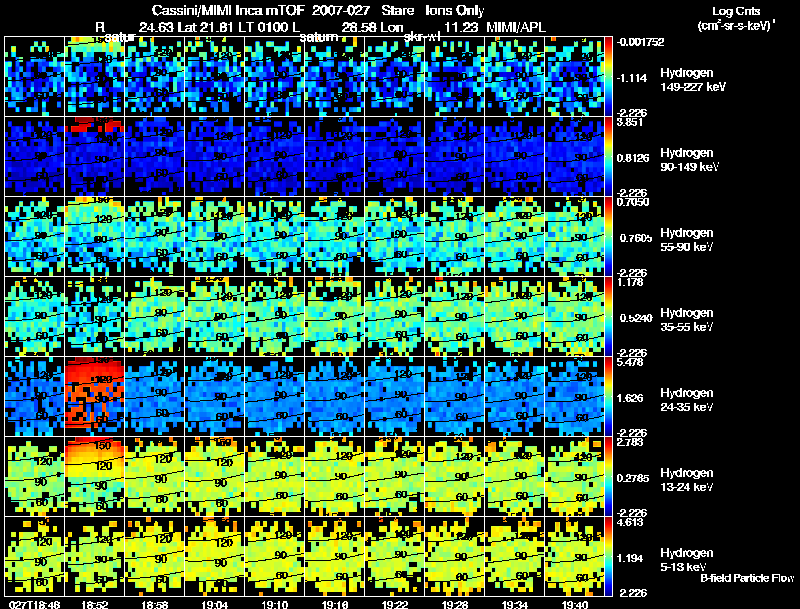Click the color bar beside Hydrogen 5-13 keV
The width and height of the screenshot is (800, 609).
point(608,556)
